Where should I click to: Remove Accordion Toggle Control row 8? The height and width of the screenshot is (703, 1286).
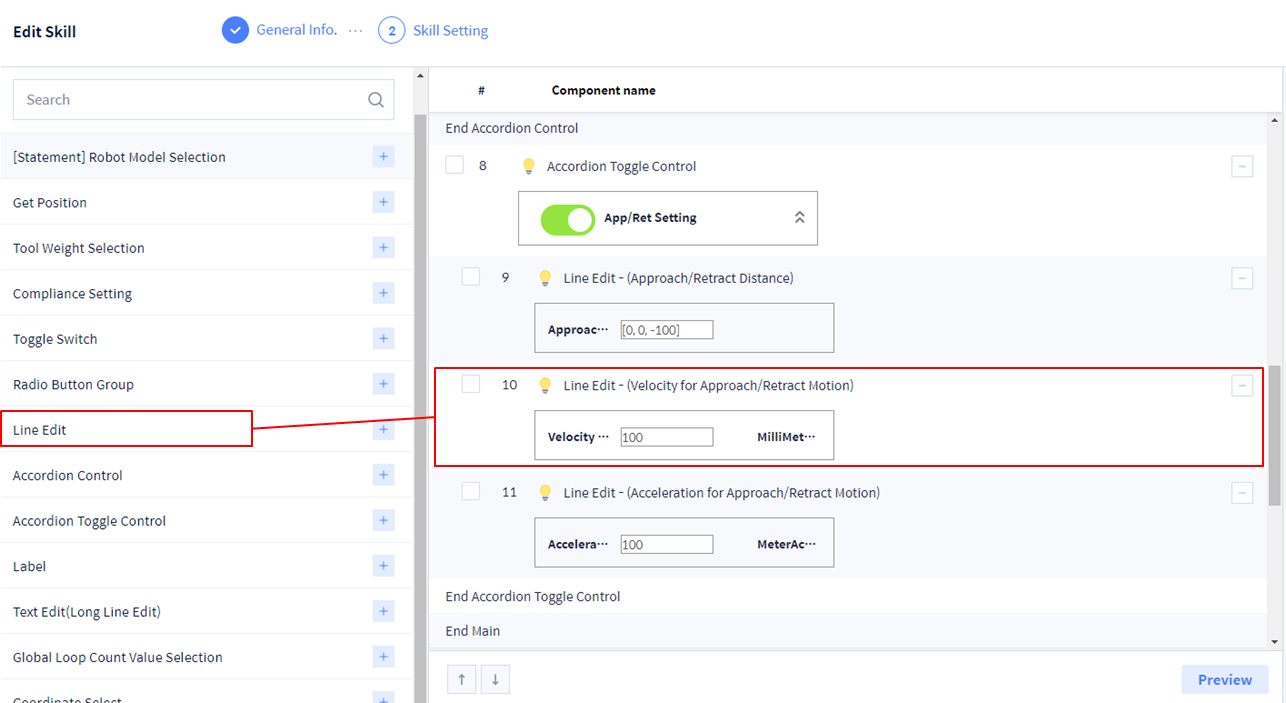click(1242, 167)
